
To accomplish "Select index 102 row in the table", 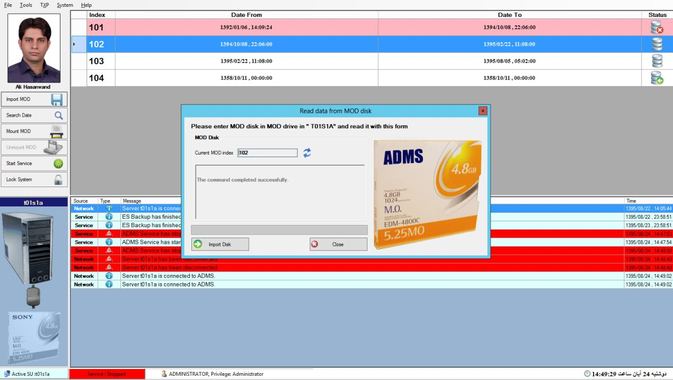I will coord(372,44).
